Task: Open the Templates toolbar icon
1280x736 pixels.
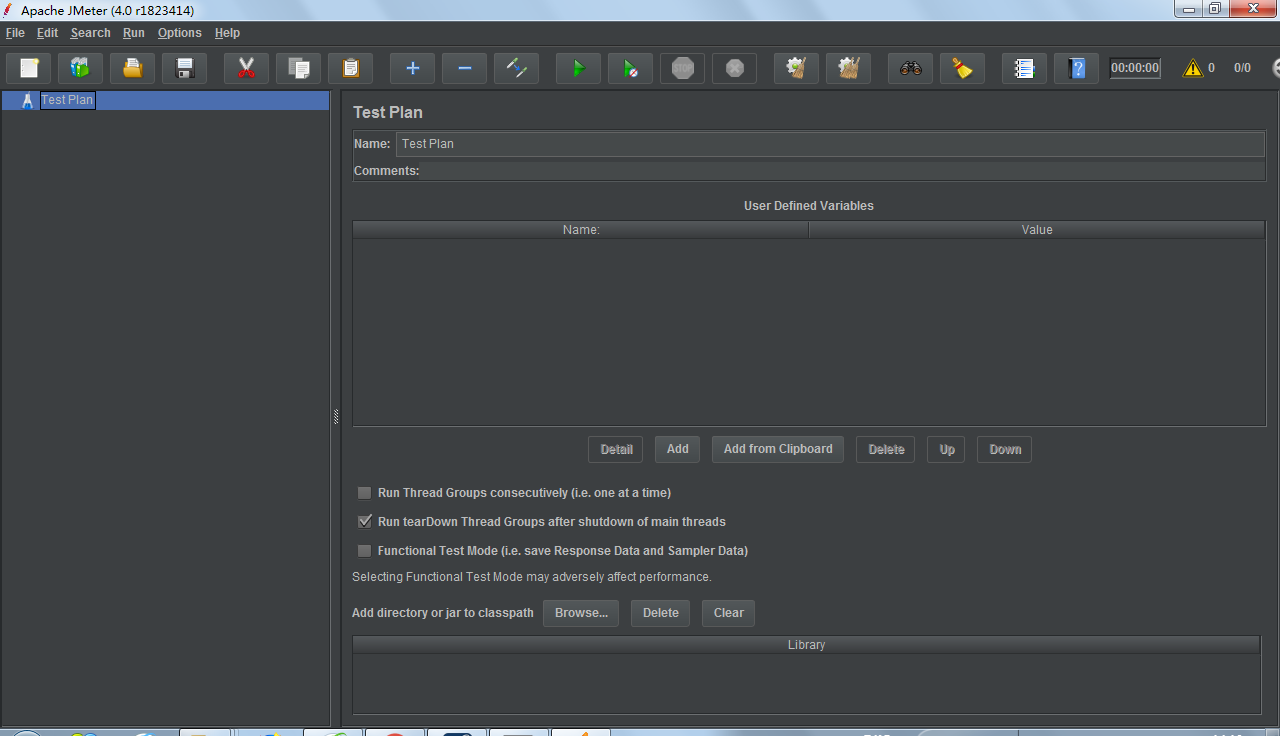Action: click(x=81, y=68)
